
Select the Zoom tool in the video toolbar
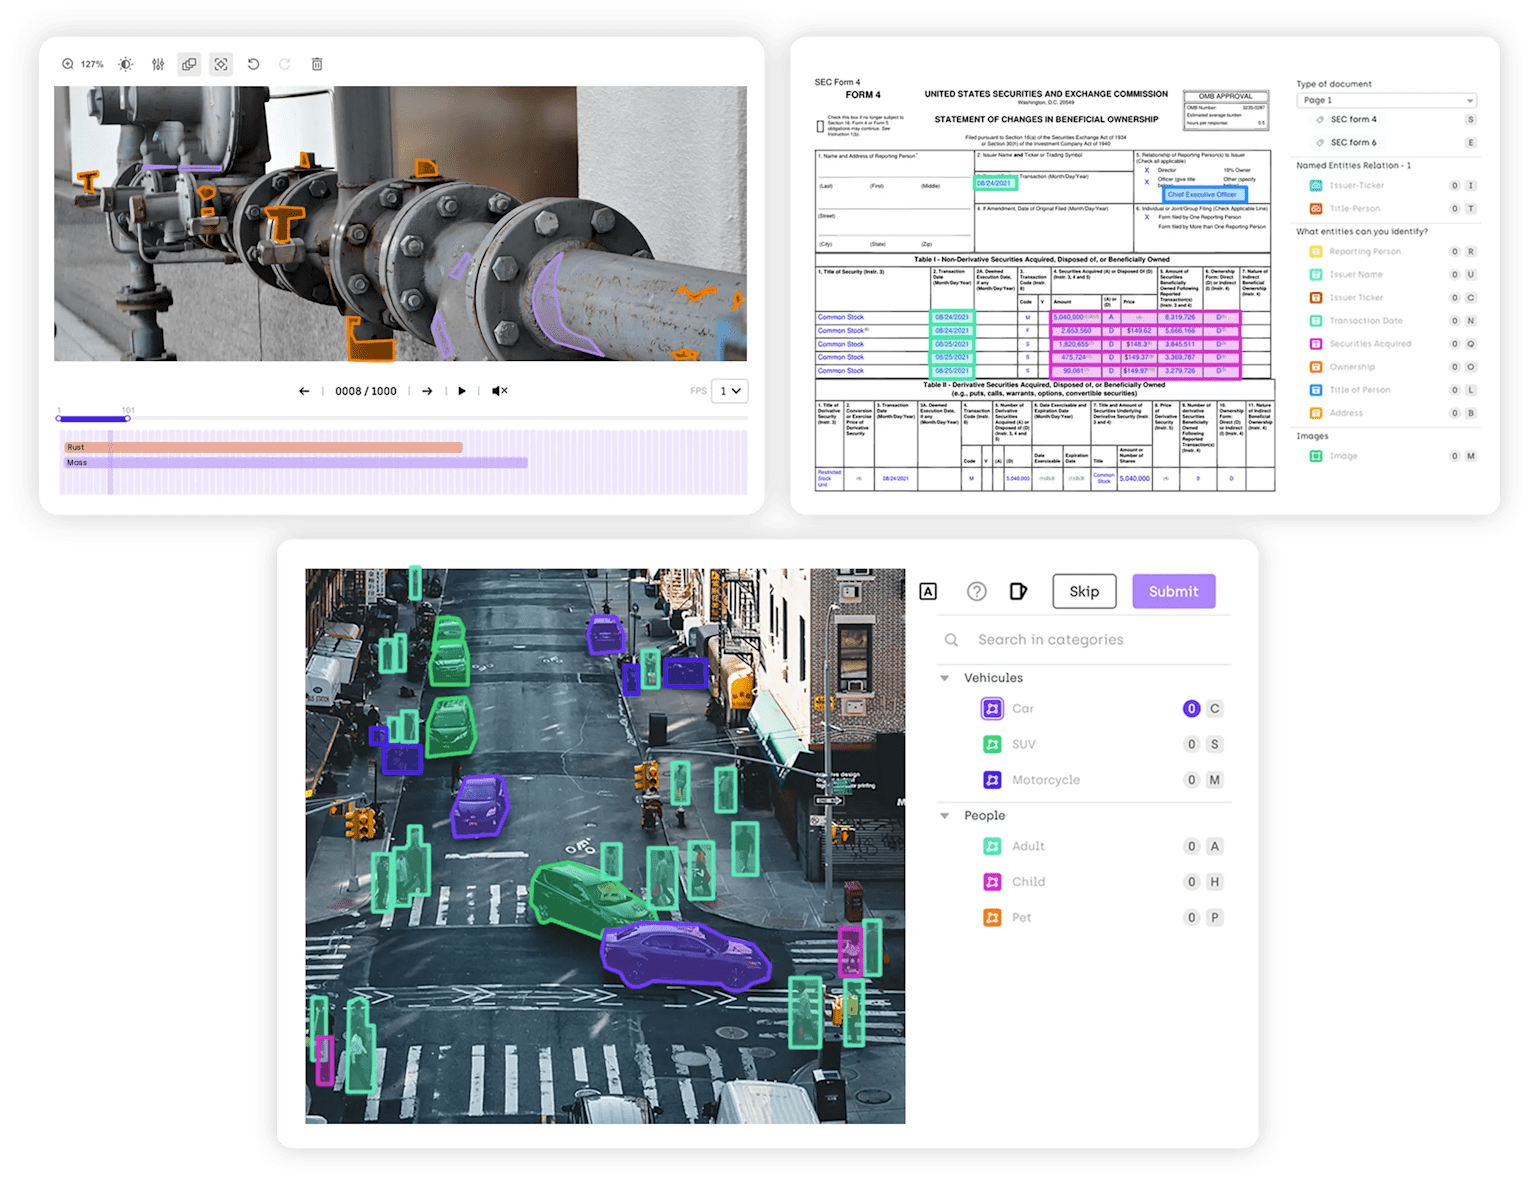click(68, 64)
